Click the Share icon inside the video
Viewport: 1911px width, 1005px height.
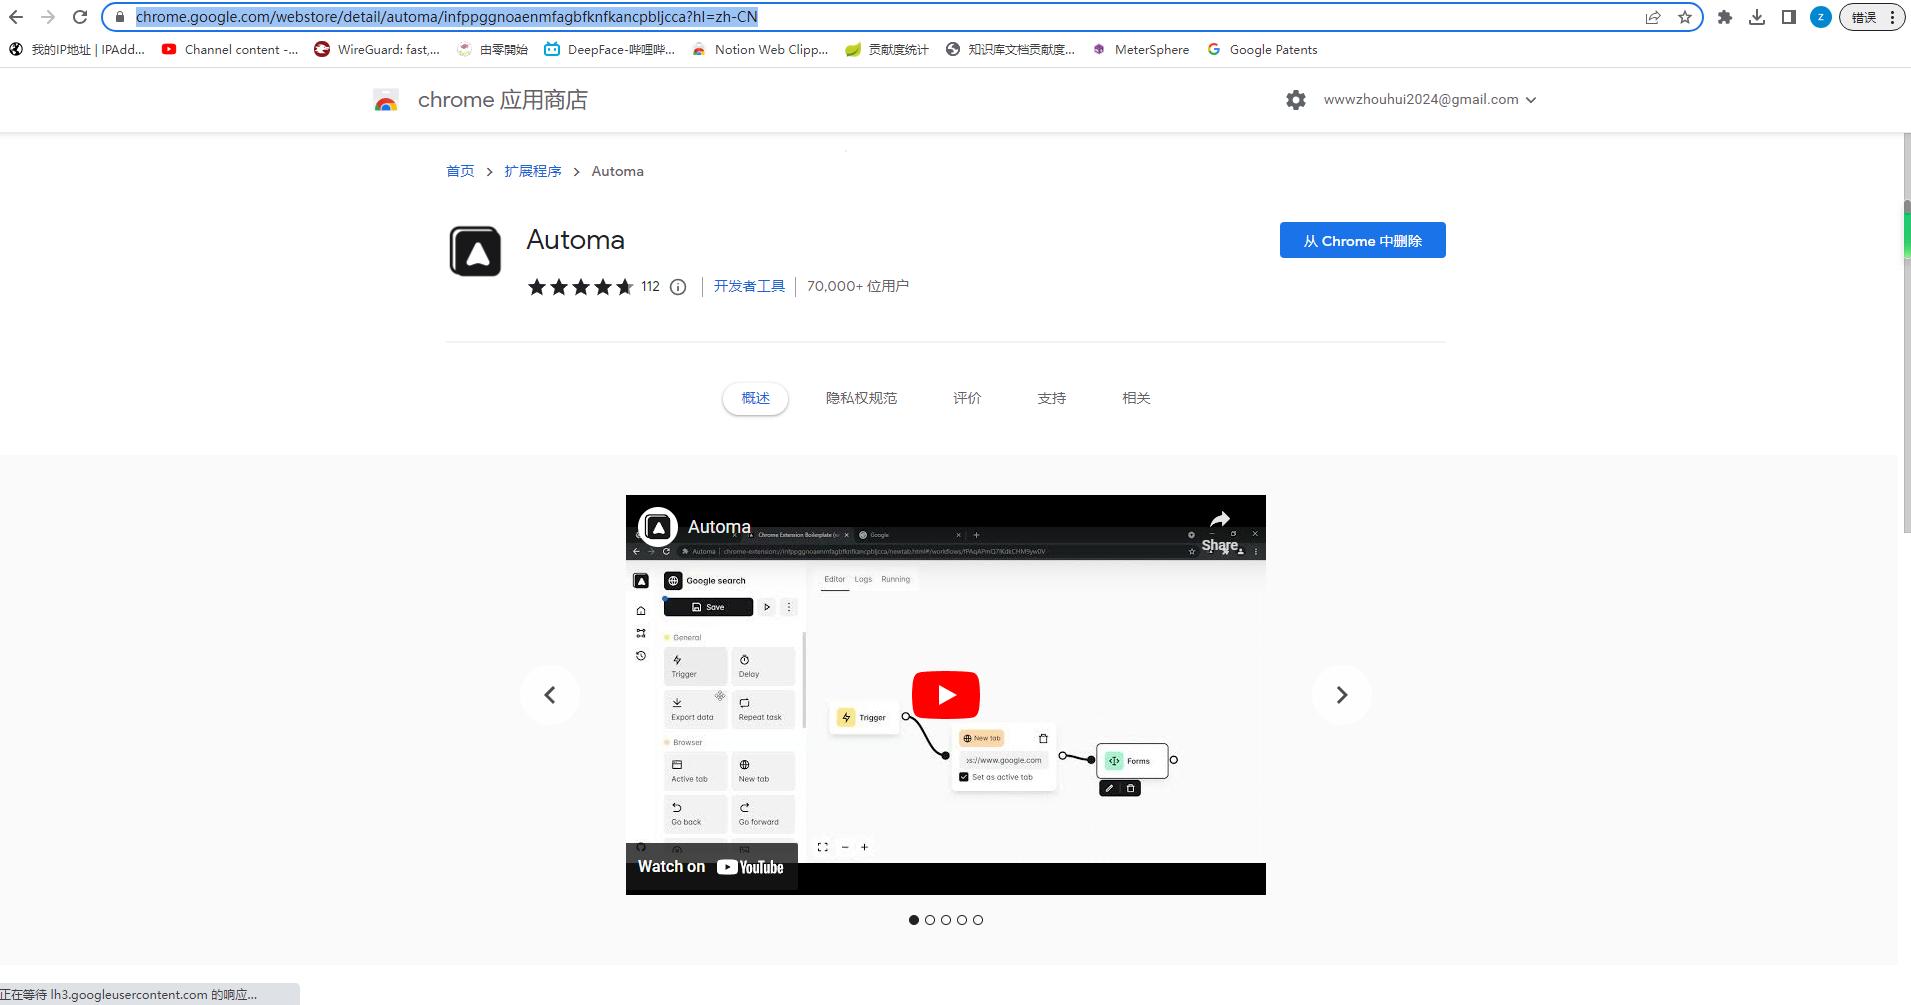pos(1219,520)
